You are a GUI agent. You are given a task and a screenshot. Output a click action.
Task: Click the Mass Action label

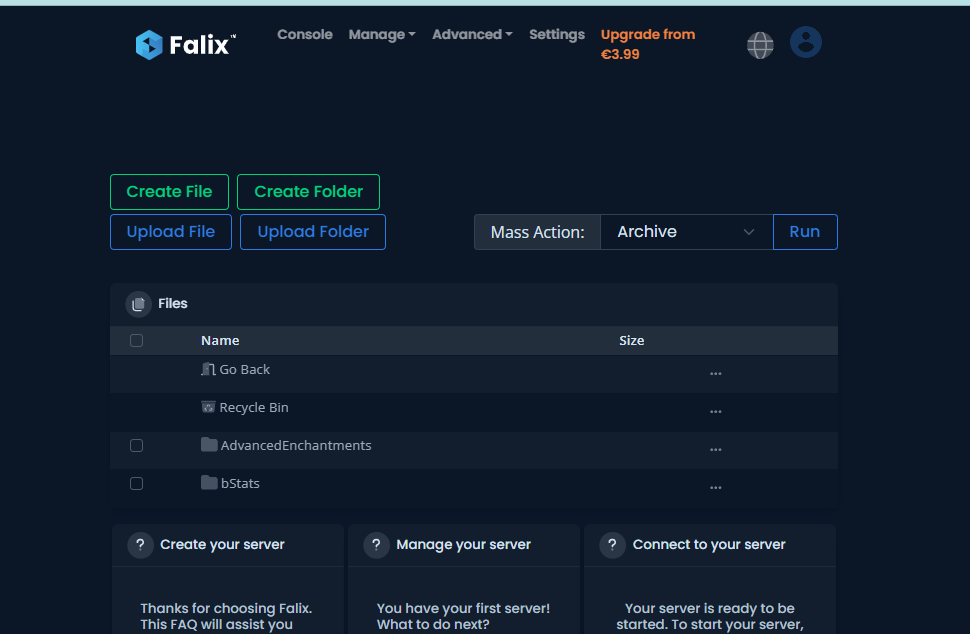click(x=537, y=233)
